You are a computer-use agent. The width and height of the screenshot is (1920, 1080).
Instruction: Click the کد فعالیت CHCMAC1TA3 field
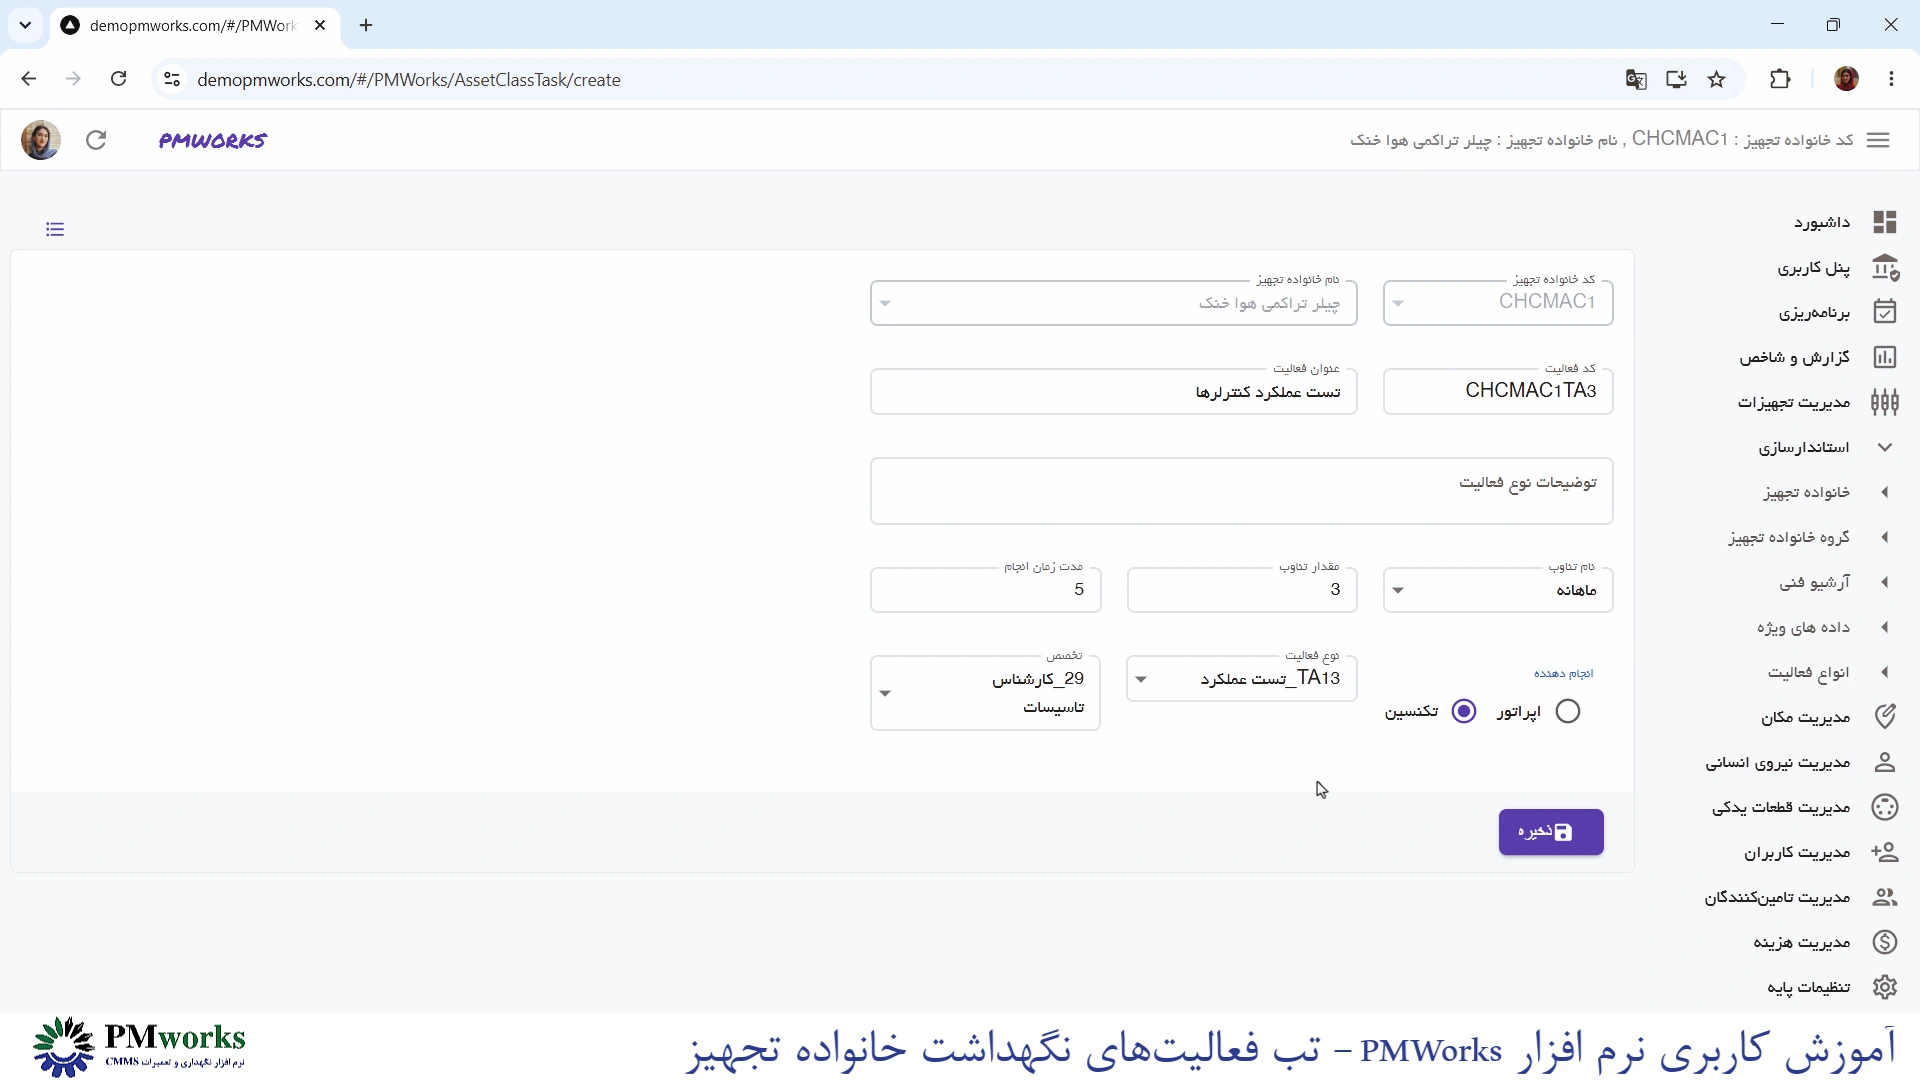(x=1498, y=391)
